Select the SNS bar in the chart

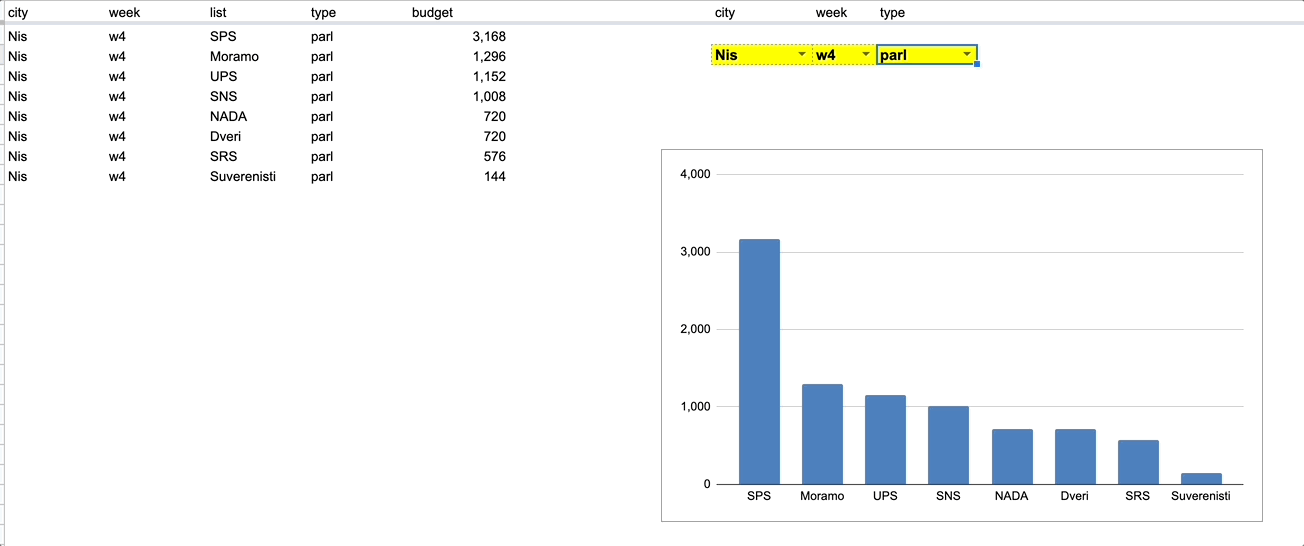(x=948, y=445)
